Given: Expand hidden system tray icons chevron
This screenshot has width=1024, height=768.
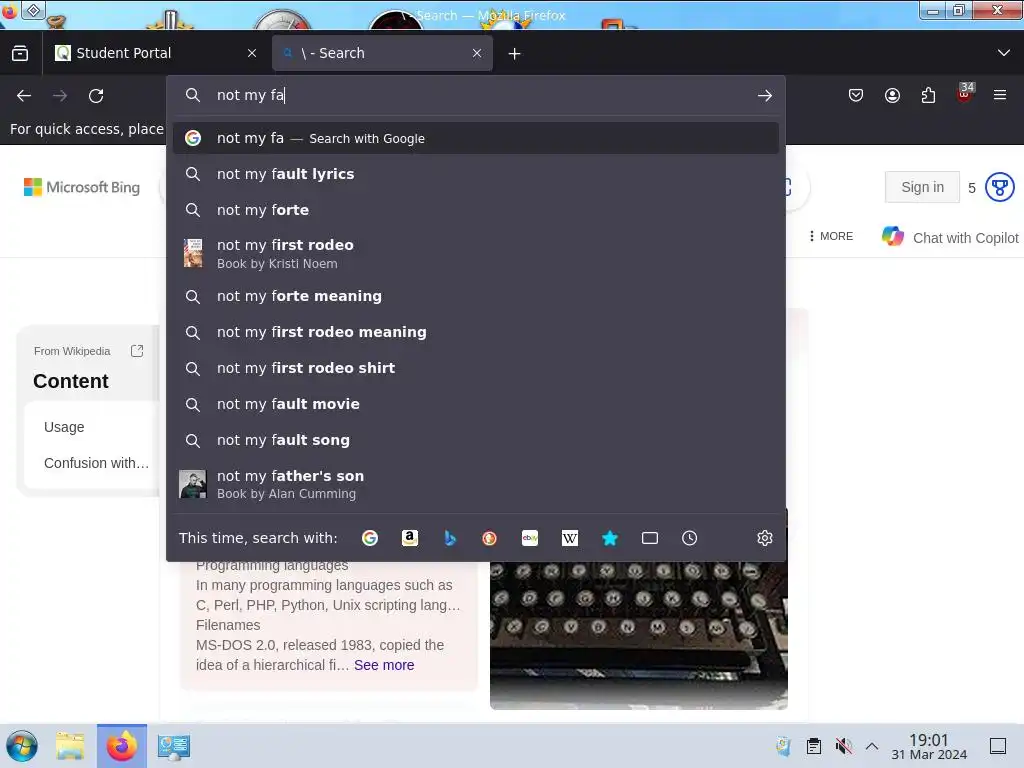Looking at the screenshot, I should (x=872, y=746).
